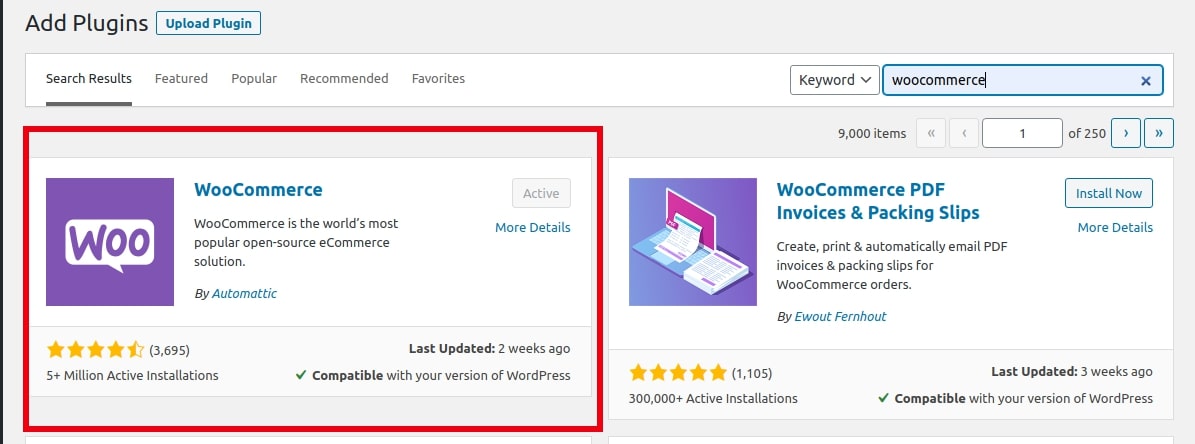The width and height of the screenshot is (1195, 444).
Task: Open WooCommerce PDF Invoices & Packing Slips title
Action: tap(878, 201)
